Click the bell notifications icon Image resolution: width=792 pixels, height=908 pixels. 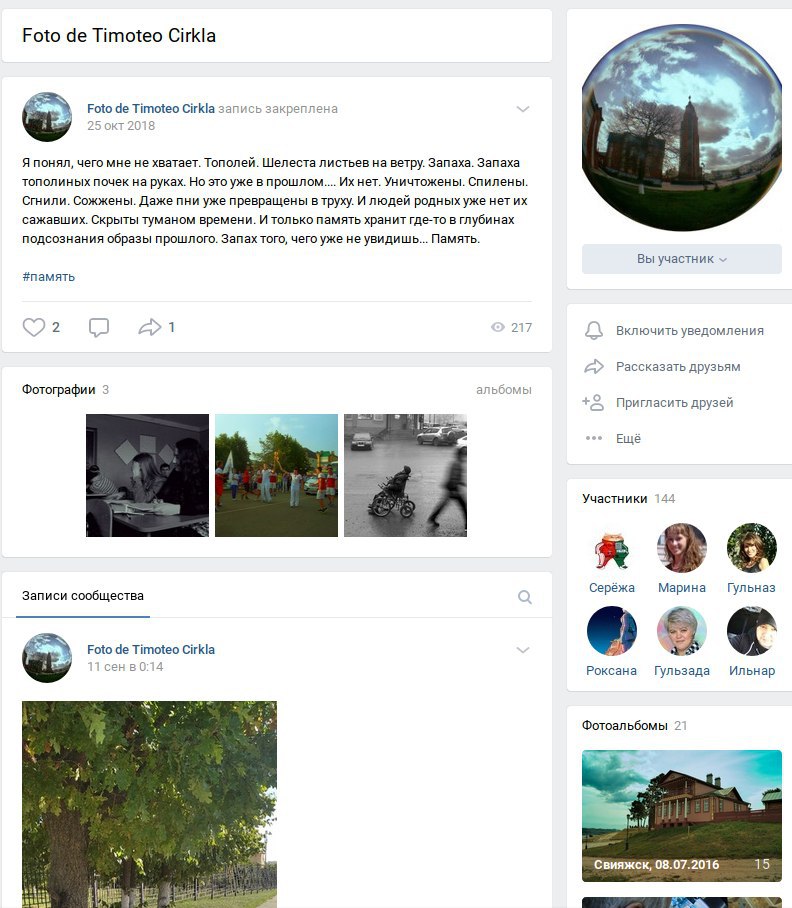593,331
